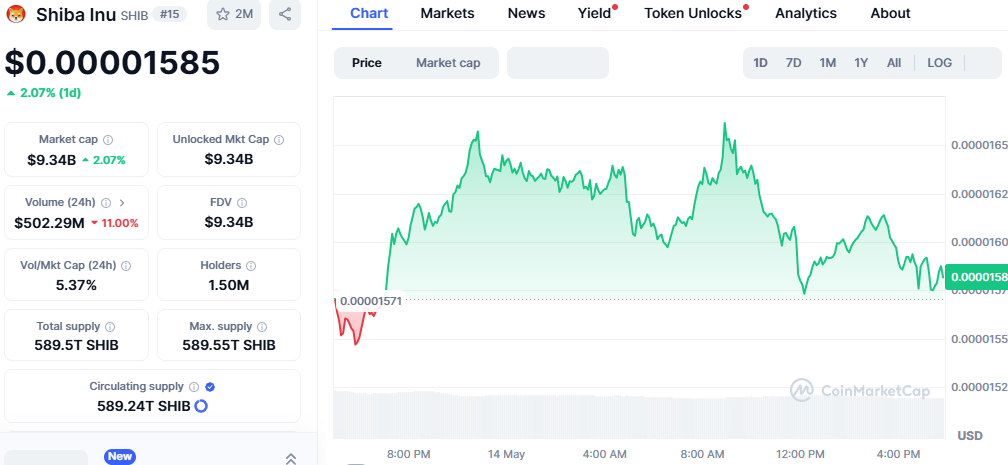Image resolution: width=1008 pixels, height=465 pixels.
Task: Open the Yield tab
Action: pyautogui.click(x=595, y=13)
